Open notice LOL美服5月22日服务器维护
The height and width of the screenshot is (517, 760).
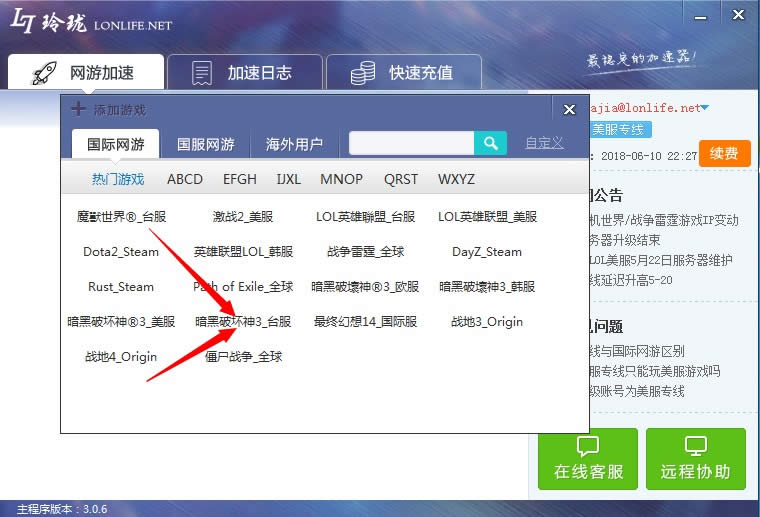point(661,260)
